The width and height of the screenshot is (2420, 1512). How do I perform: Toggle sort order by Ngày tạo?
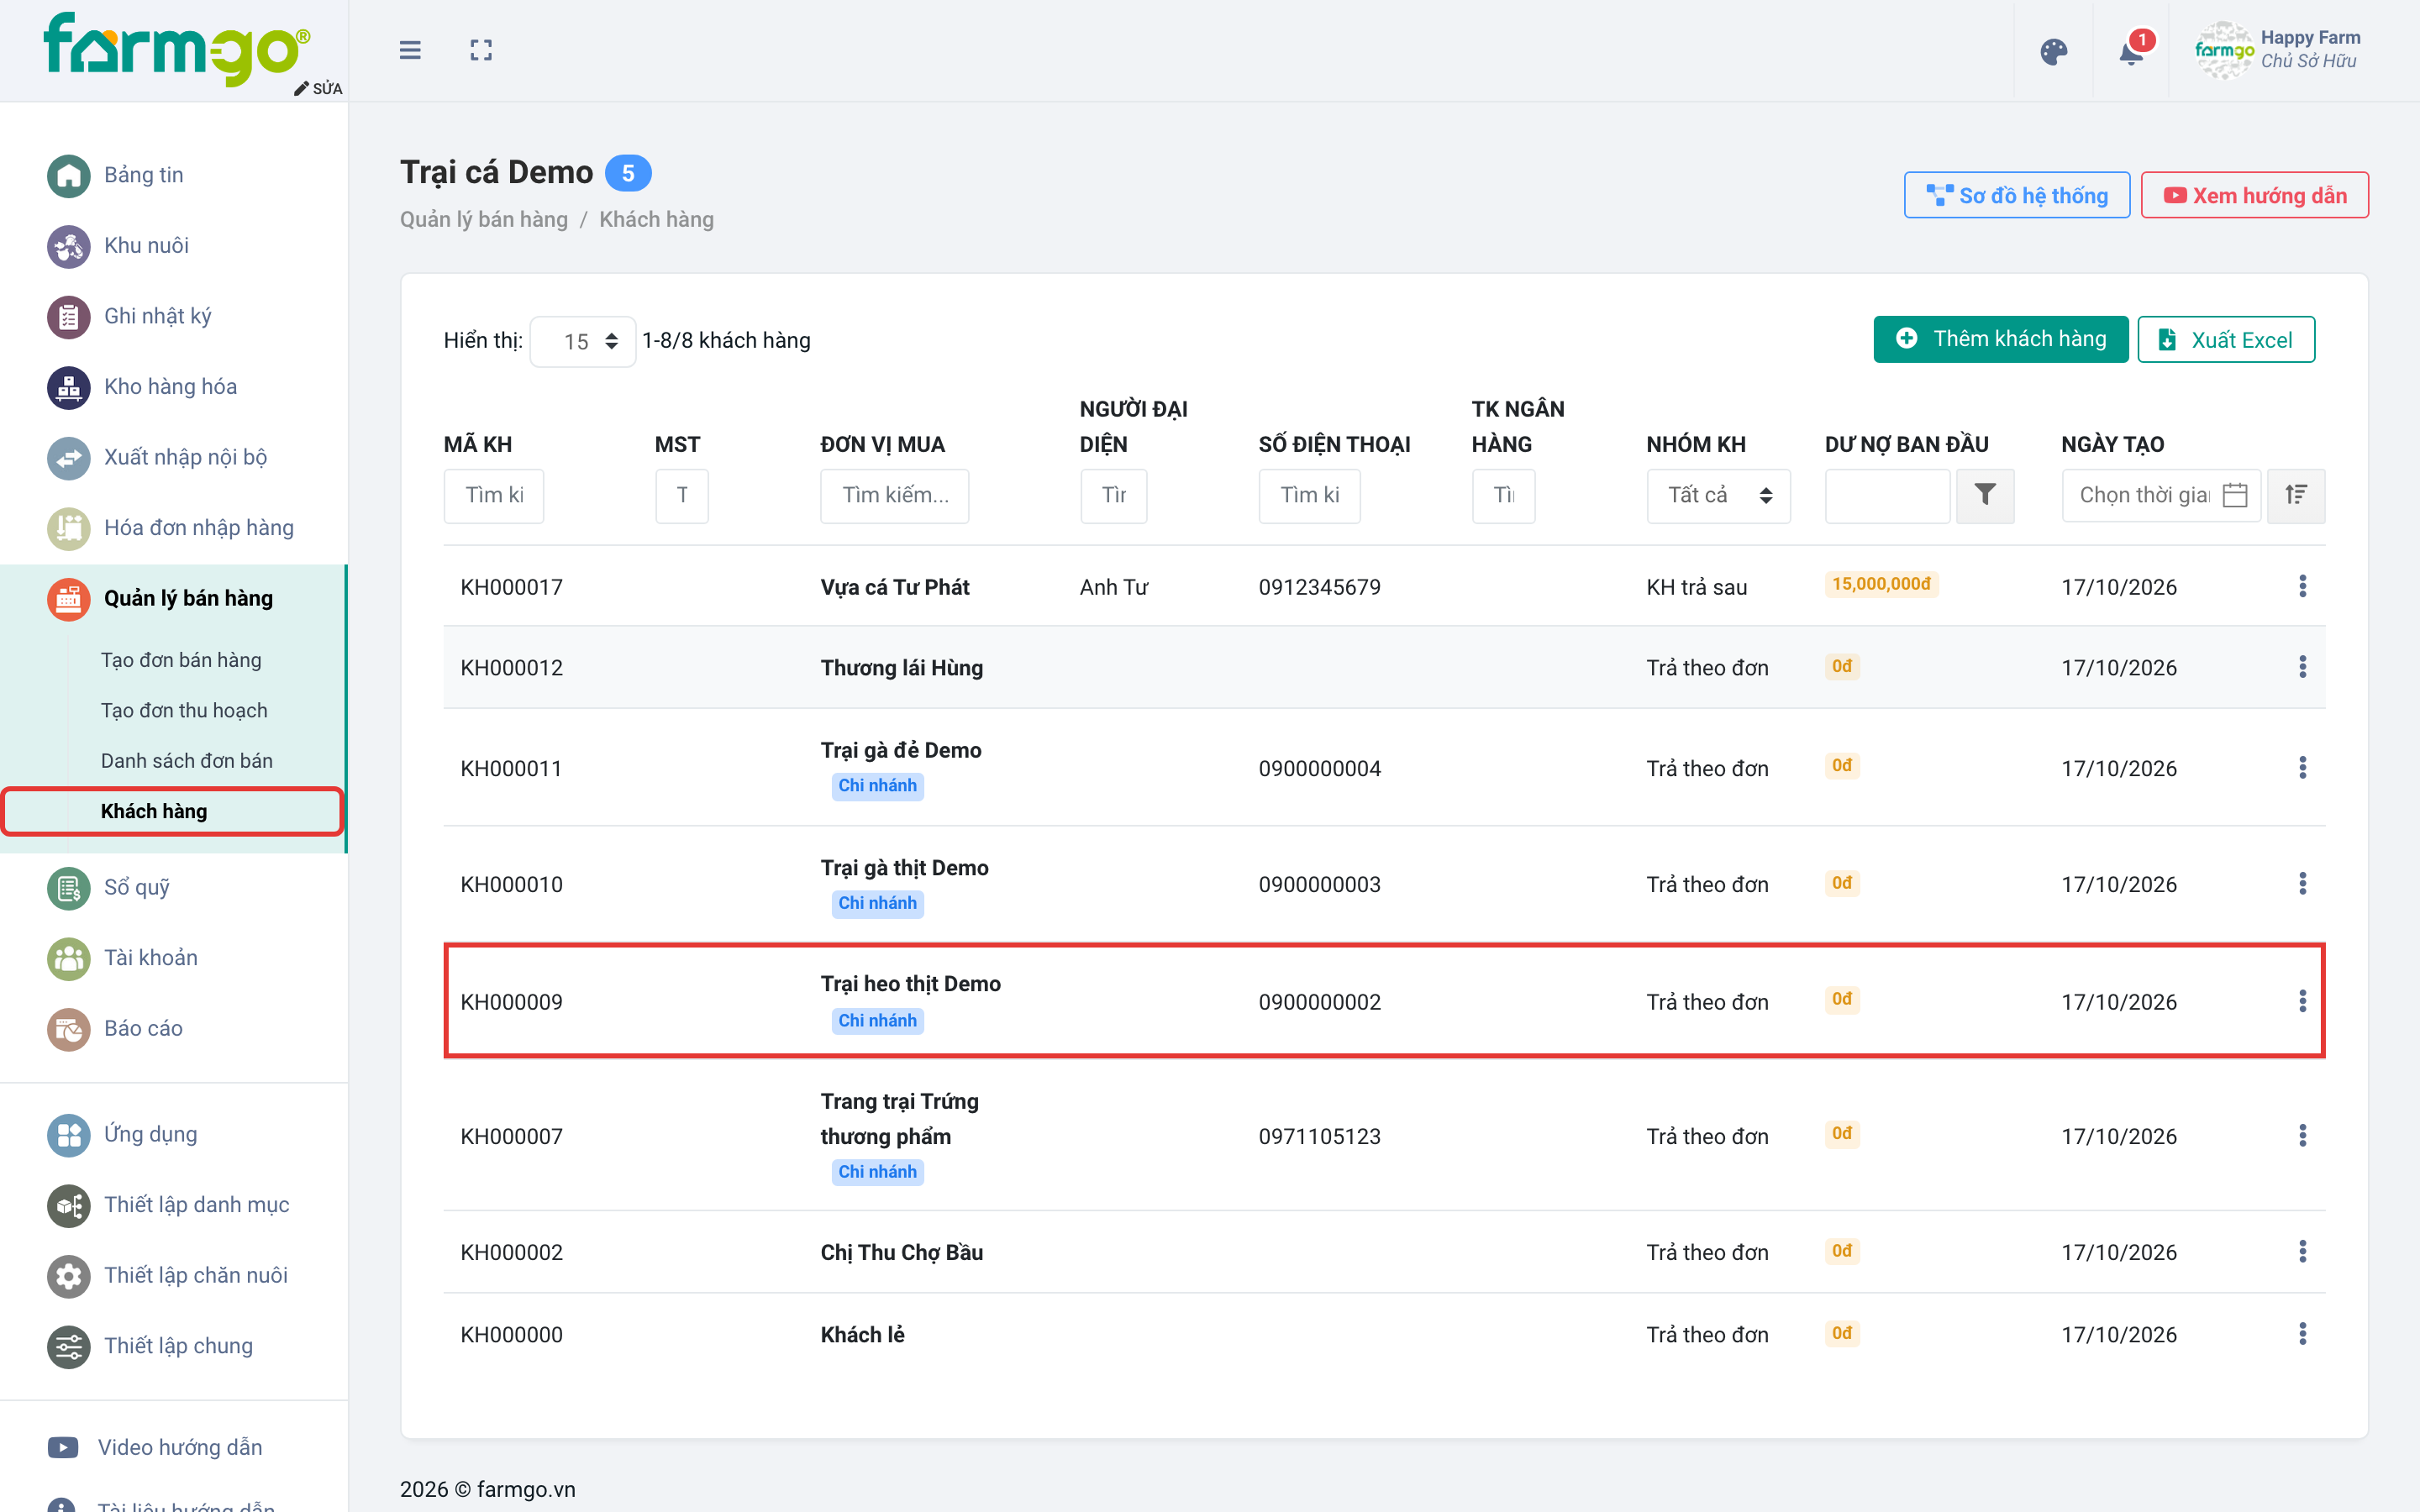click(2296, 495)
